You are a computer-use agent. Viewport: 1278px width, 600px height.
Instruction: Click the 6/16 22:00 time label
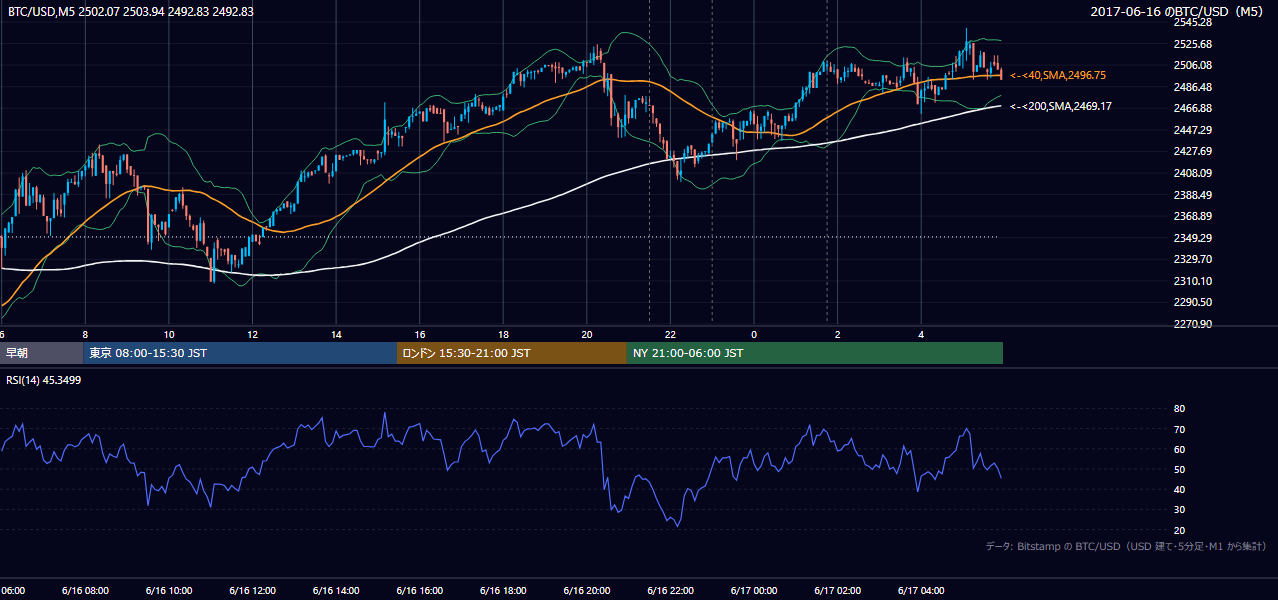(670, 591)
